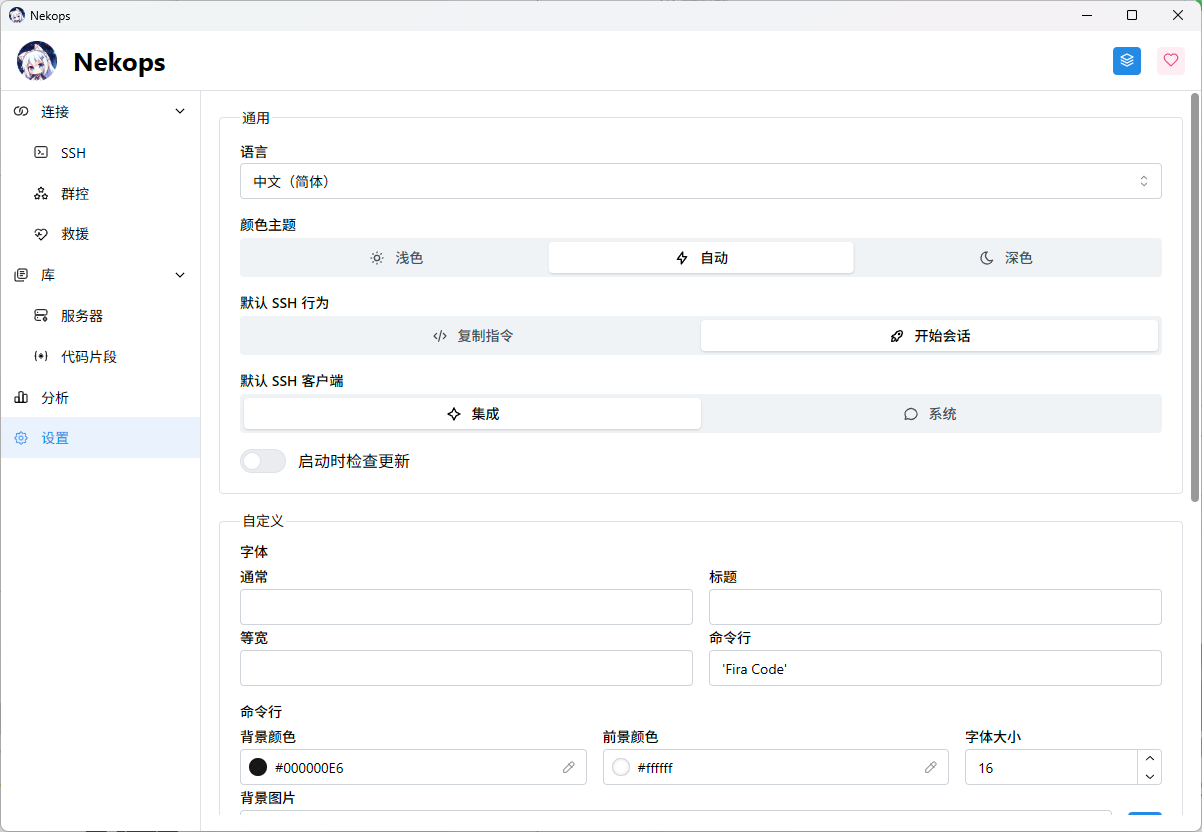Image resolution: width=1202 pixels, height=832 pixels.
Task: Go to 分析 in the sidebar
Action: tap(55, 398)
